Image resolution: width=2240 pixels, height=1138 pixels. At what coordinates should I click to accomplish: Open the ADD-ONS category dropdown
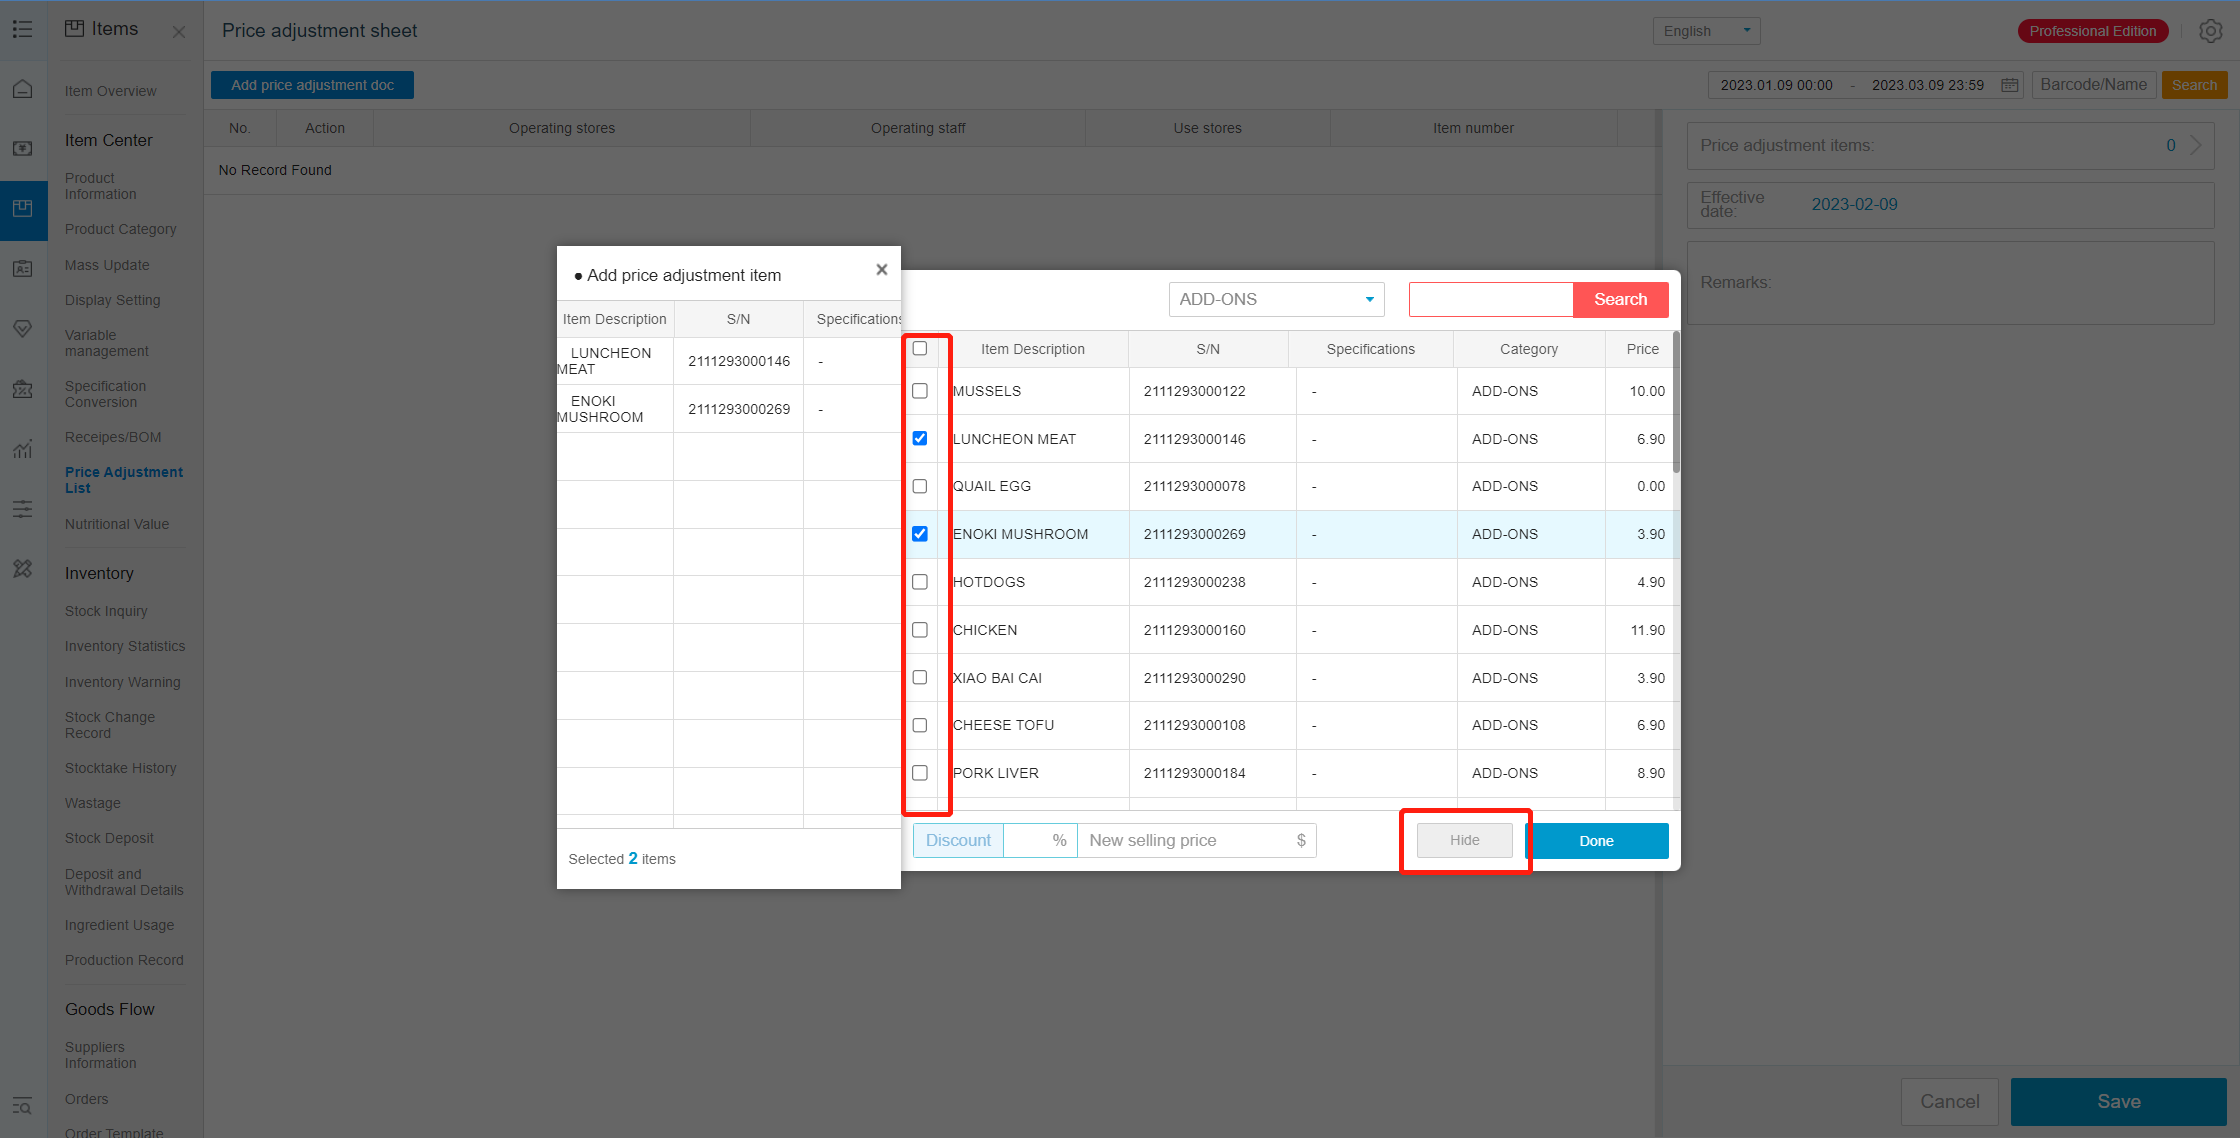[x=1276, y=299]
